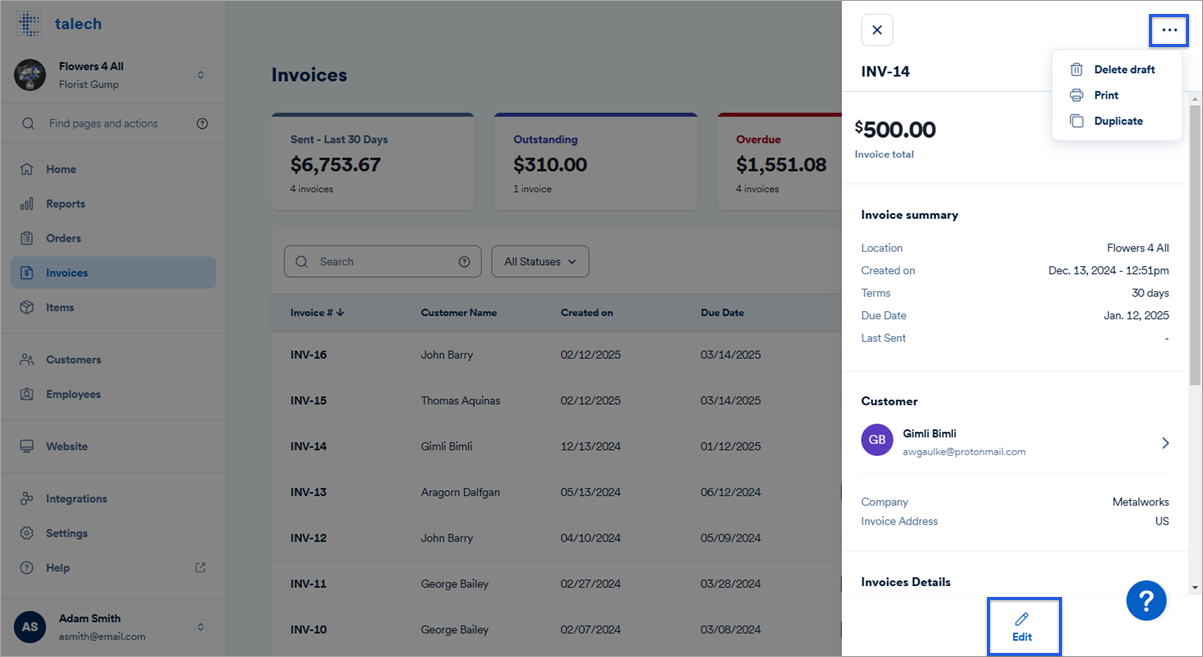Image resolution: width=1203 pixels, height=657 pixels.
Task: Open invoice INV-13 row
Action: [556, 492]
